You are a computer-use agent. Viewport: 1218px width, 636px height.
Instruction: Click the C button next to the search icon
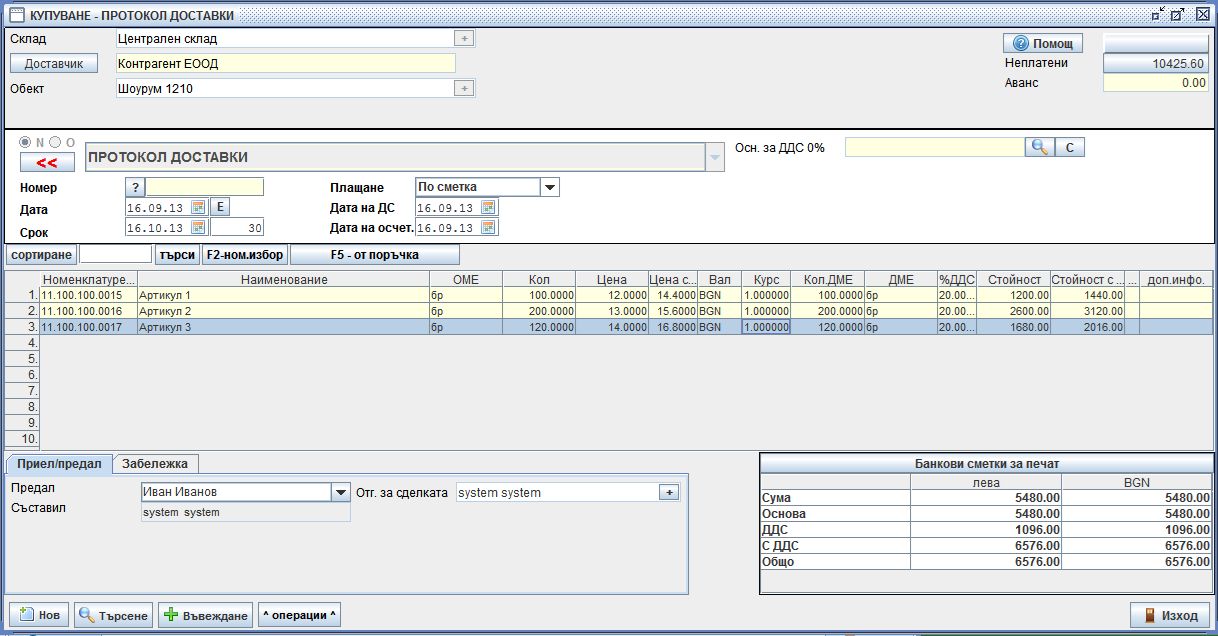1069,147
